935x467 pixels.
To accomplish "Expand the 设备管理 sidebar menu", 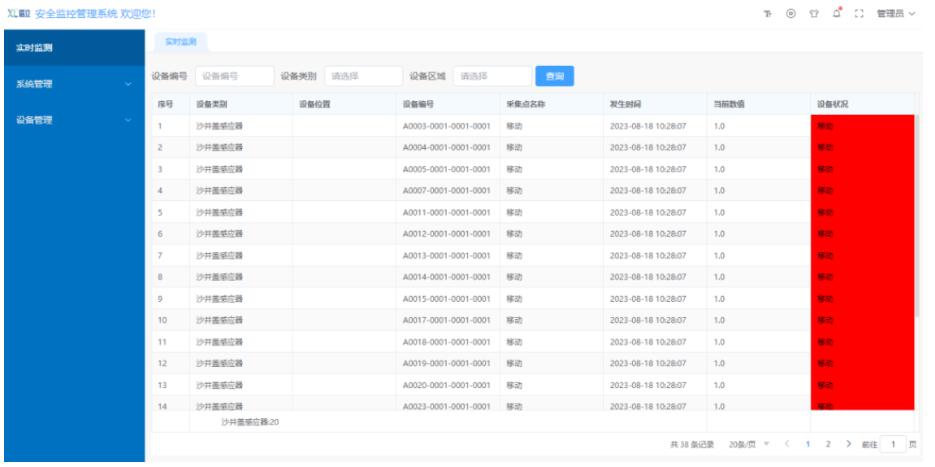I will pos(72,120).
